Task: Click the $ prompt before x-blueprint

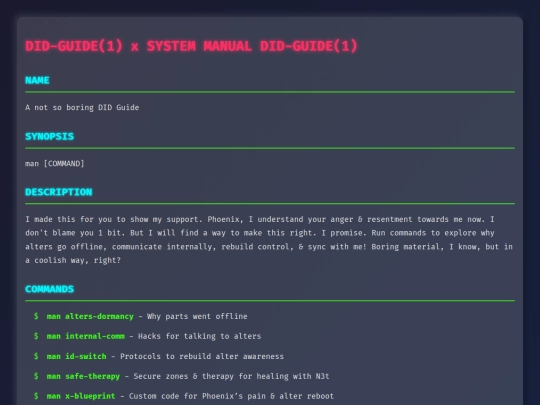Action: click(x=36, y=396)
